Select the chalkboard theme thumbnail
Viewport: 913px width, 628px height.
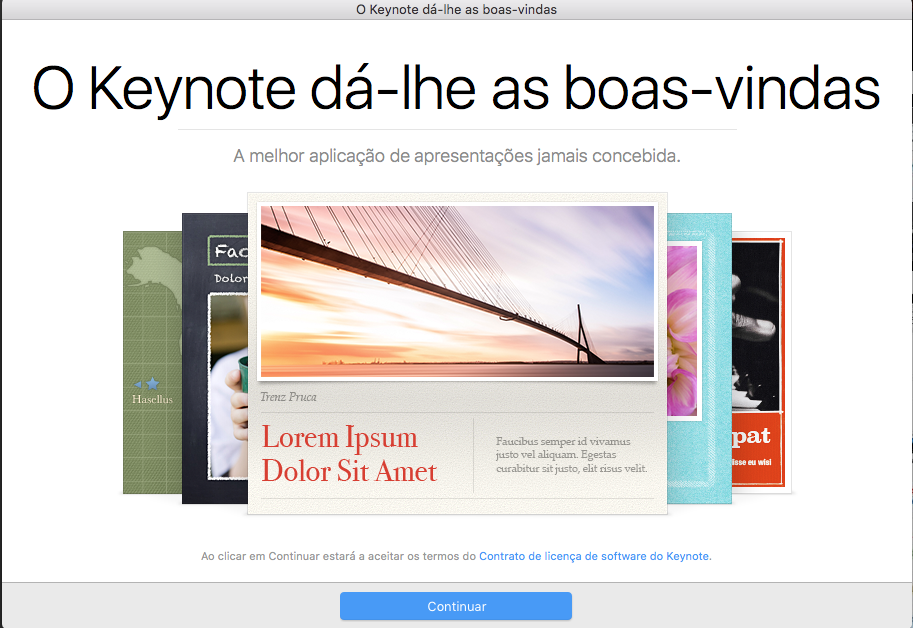pos(215,358)
